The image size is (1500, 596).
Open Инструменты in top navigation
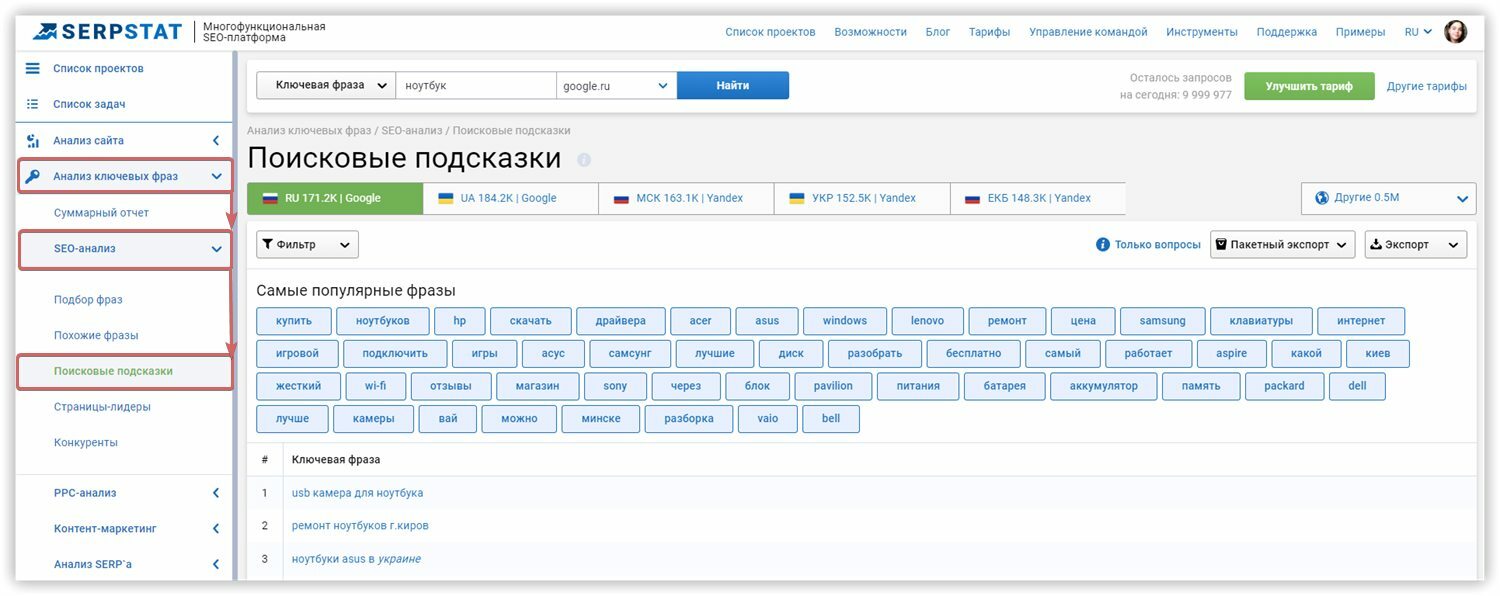pyautogui.click(x=1202, y=32)
